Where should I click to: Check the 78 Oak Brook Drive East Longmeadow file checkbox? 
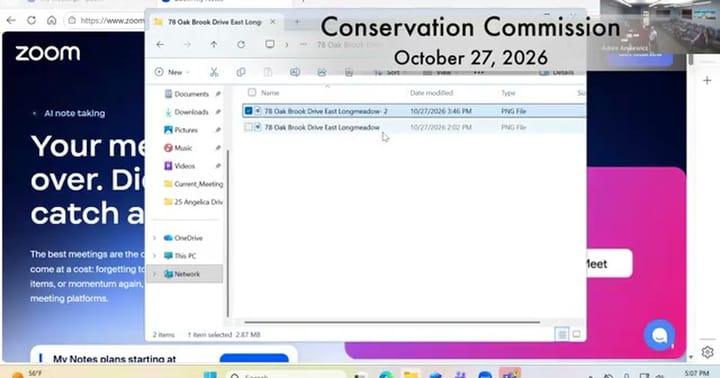point(248,127)
